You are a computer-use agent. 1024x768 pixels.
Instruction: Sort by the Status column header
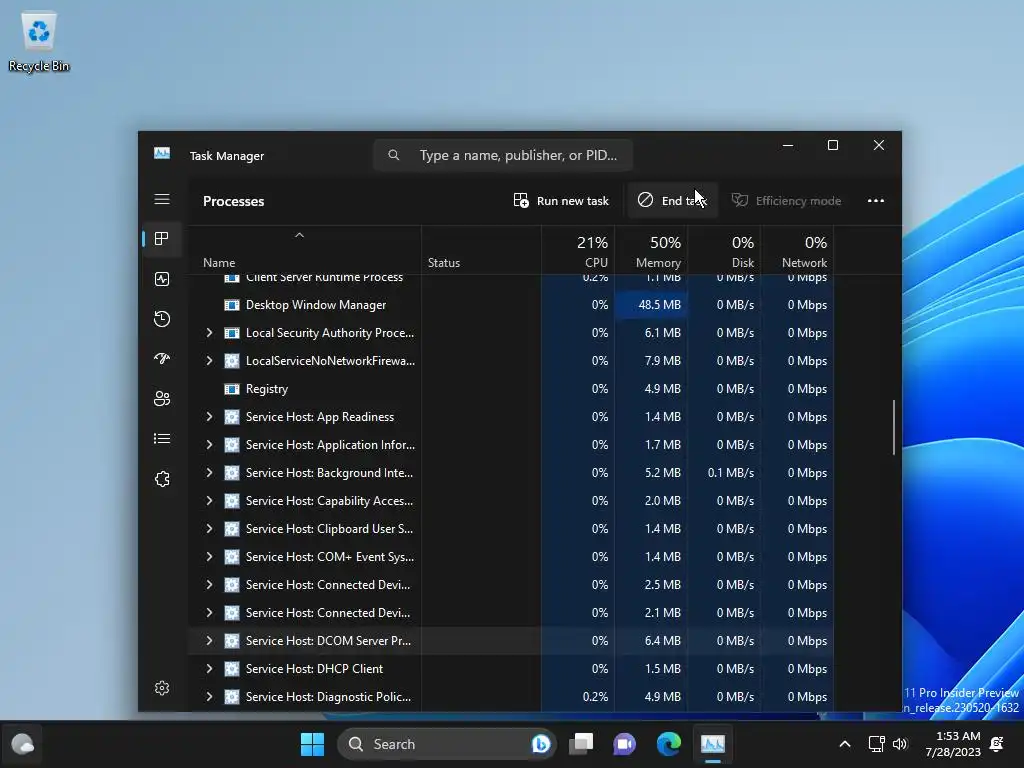click(x=481, y=251)
